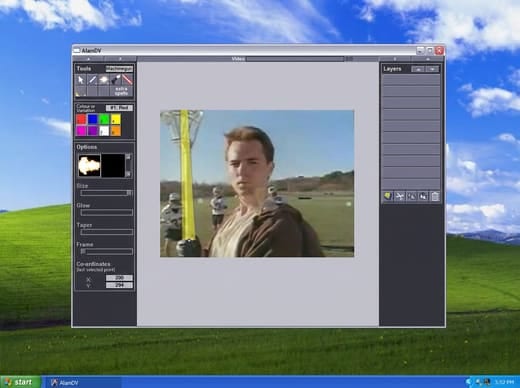Select the white line blade tool
Image resolution: width=520 pixels, height=388 pixels.
point(92,80)
